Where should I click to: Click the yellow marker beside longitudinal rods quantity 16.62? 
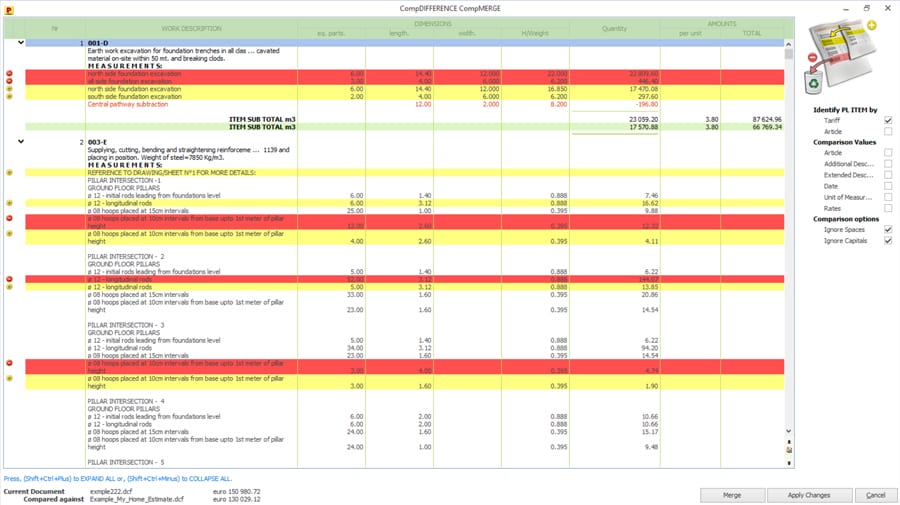pyautogui.click(x=9, y=203)
